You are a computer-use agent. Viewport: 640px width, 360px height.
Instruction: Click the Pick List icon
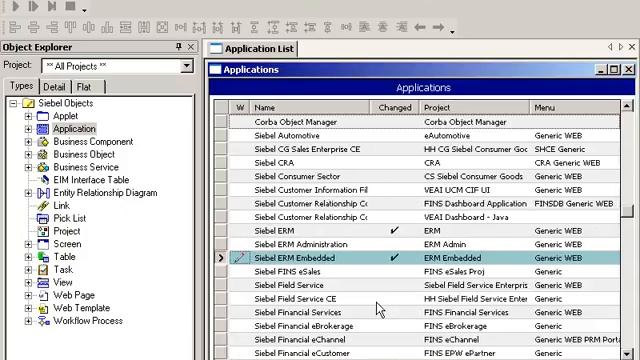click(x=43, y=218)
